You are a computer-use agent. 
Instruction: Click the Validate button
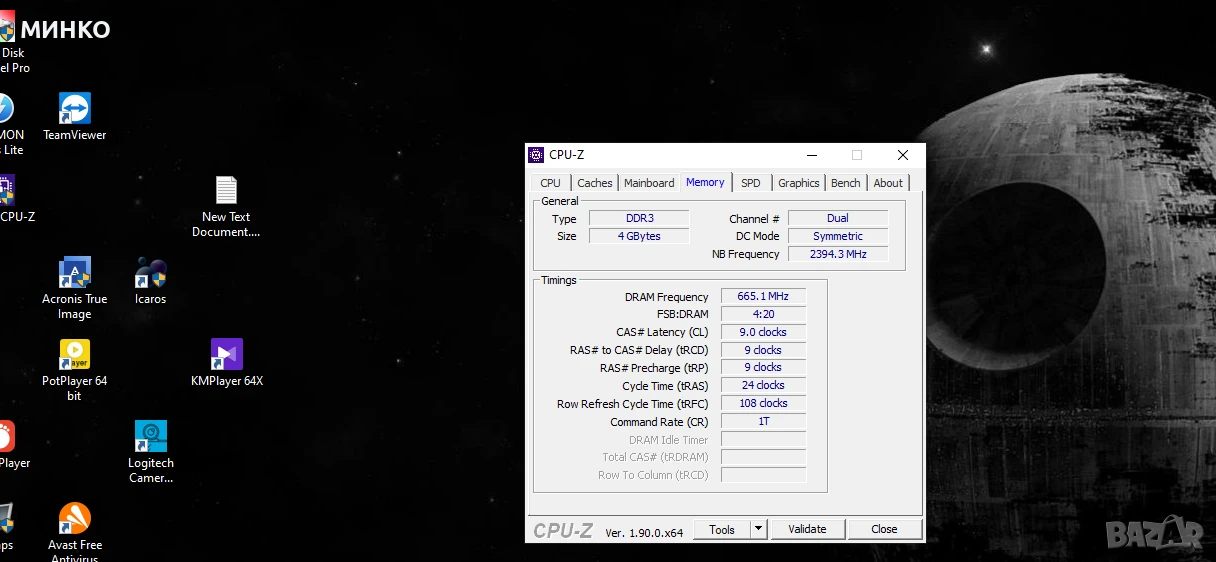click(807, 530)
